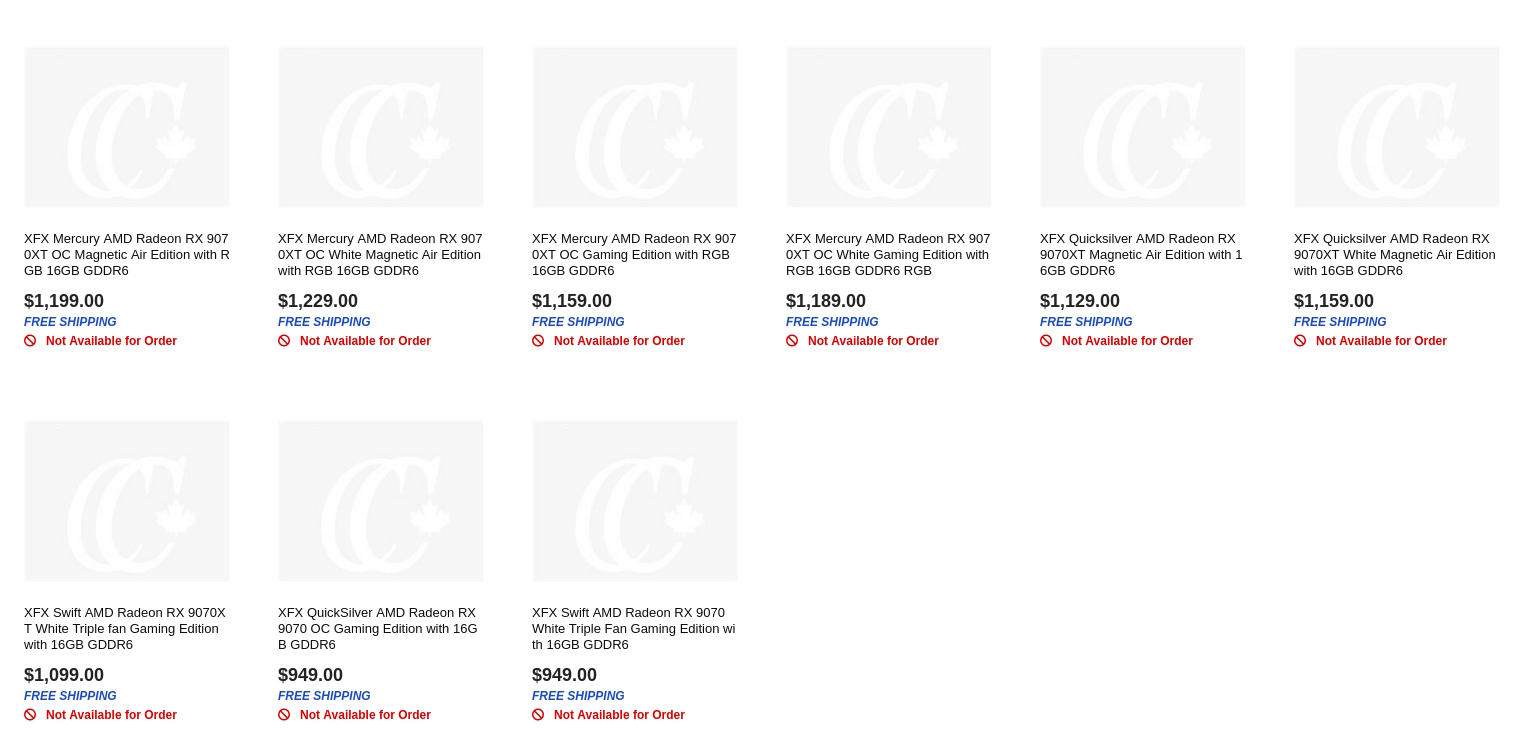Image resolution: width=1540 pixels, height=748 pixels.
Task: Select the Quicksilver 9070XT Magnetic Air product image
Action: click(x=1143, y=127)
